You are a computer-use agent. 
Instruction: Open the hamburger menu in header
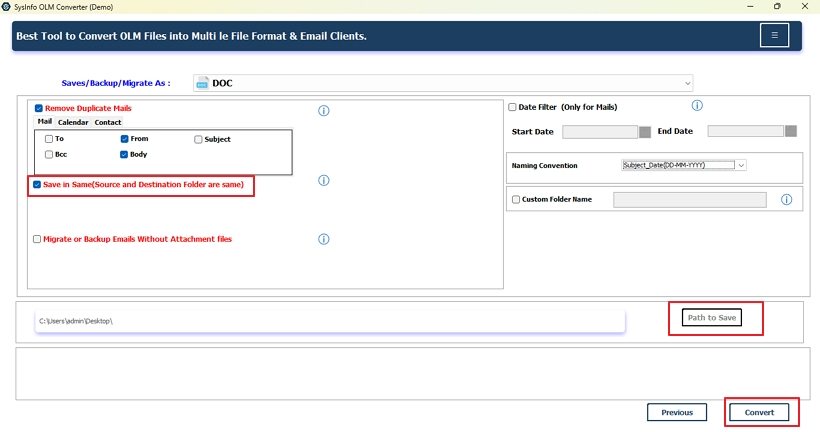(774, 35)
